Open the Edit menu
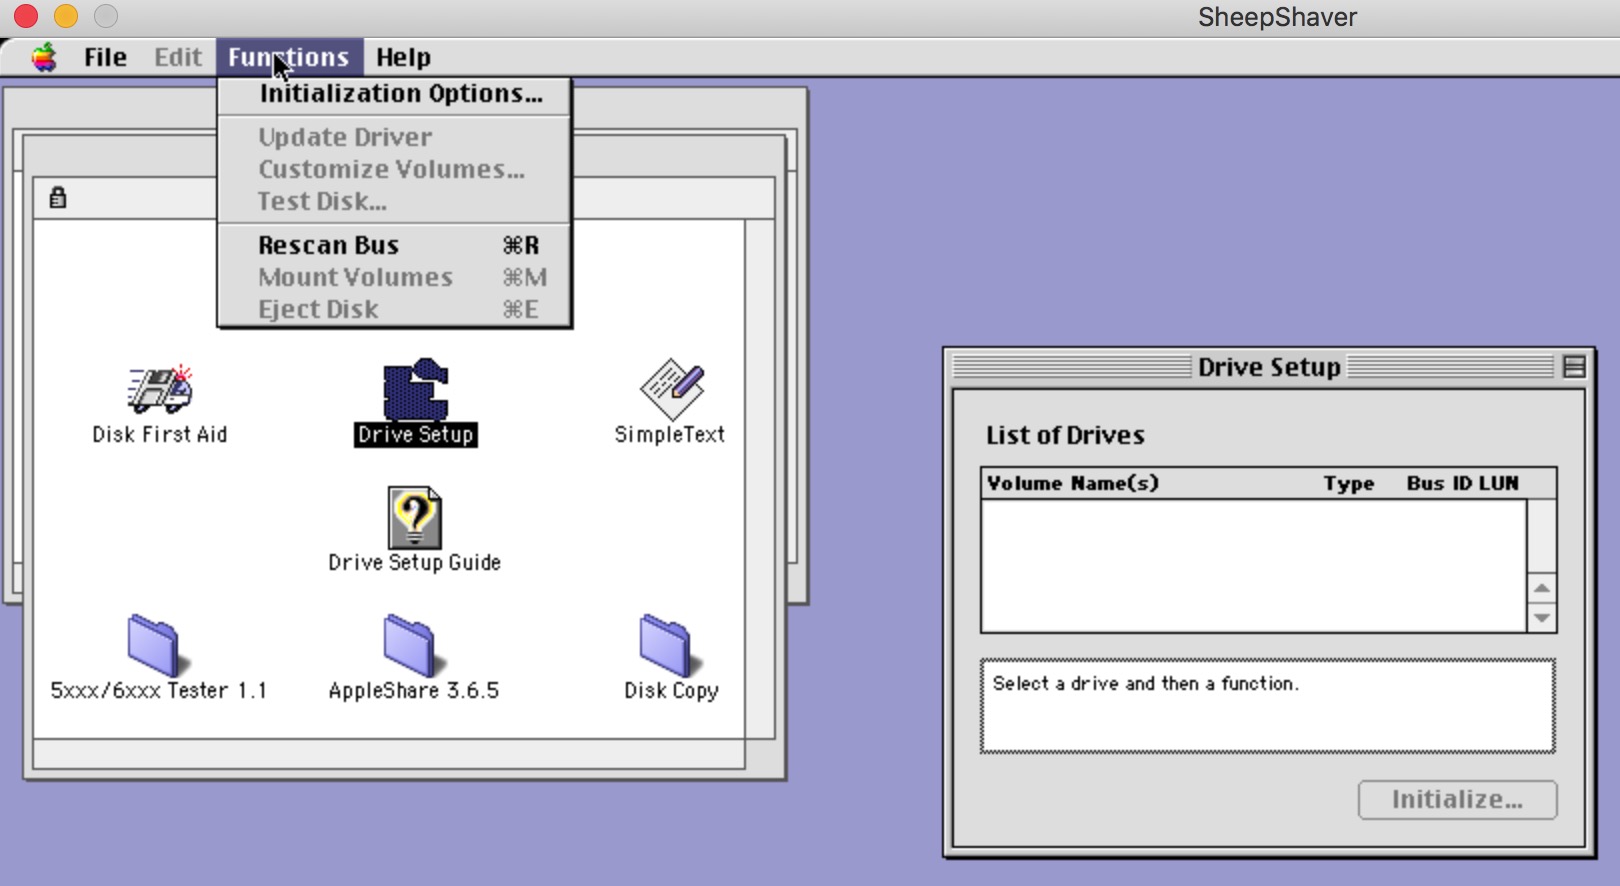Image resolution: width=1620 pixels, height=886 pixels. (178, 58)
